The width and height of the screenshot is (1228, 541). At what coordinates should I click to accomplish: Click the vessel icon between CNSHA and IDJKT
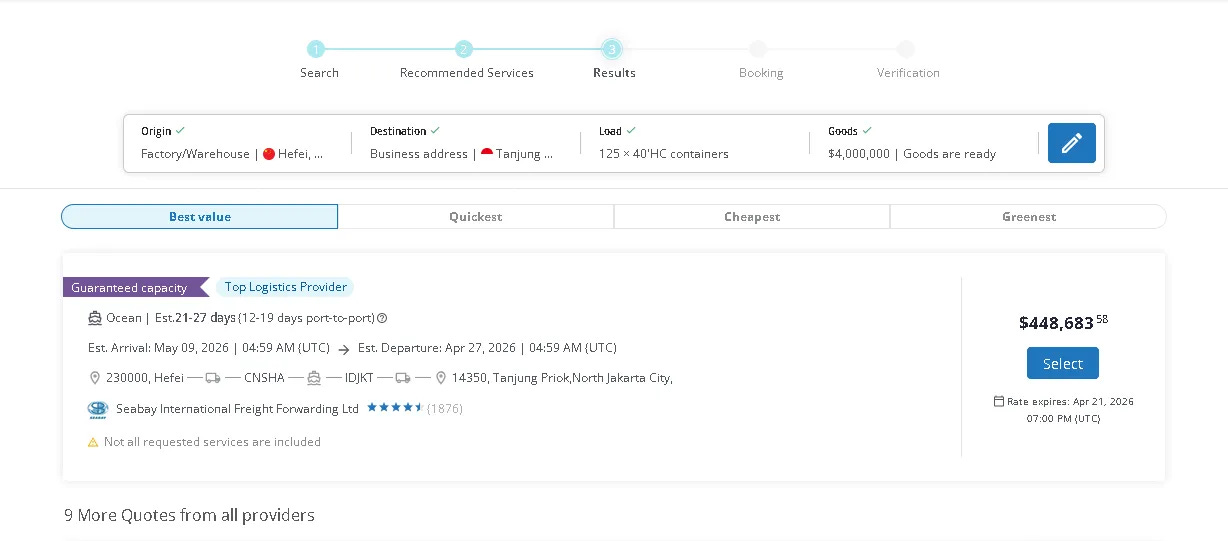(314, 378)
